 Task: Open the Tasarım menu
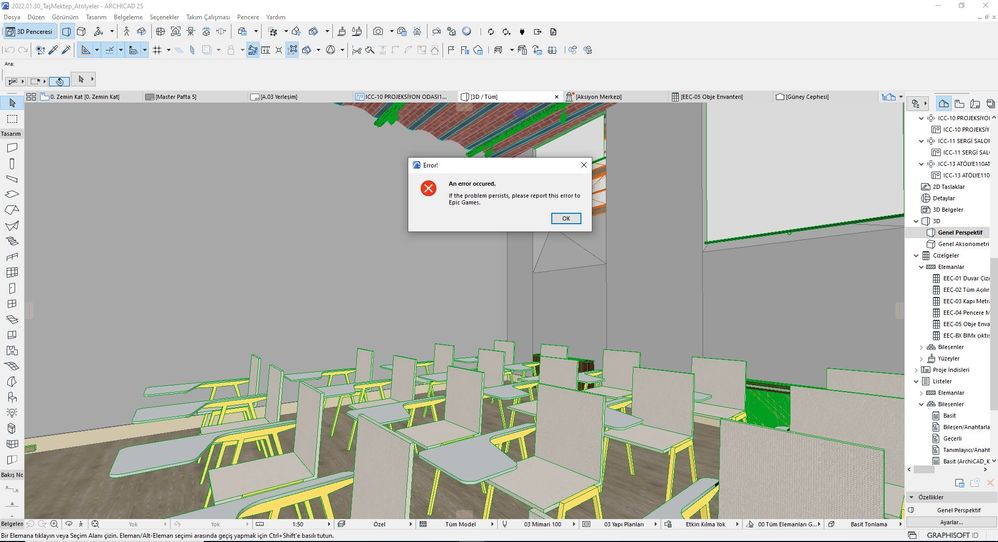96,17
